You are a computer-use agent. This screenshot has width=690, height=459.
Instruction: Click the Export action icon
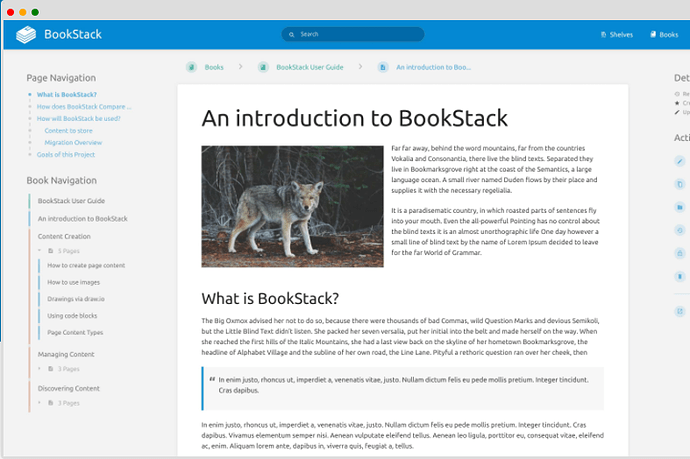coord(680,312)
